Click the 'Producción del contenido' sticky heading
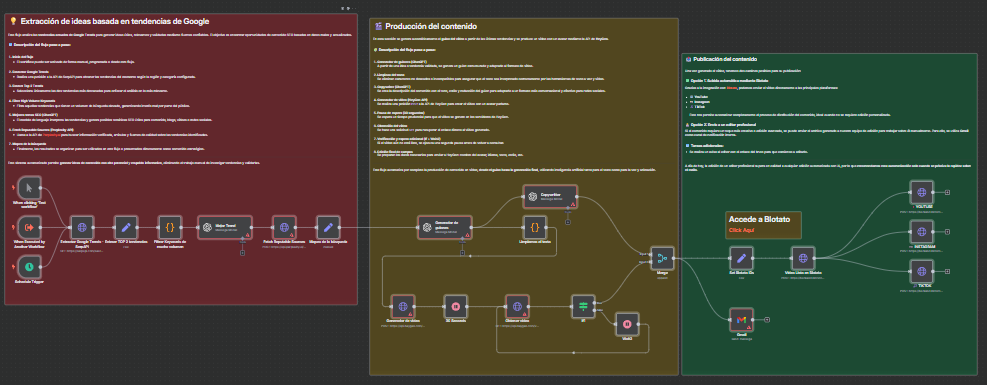 coord(431,26)
